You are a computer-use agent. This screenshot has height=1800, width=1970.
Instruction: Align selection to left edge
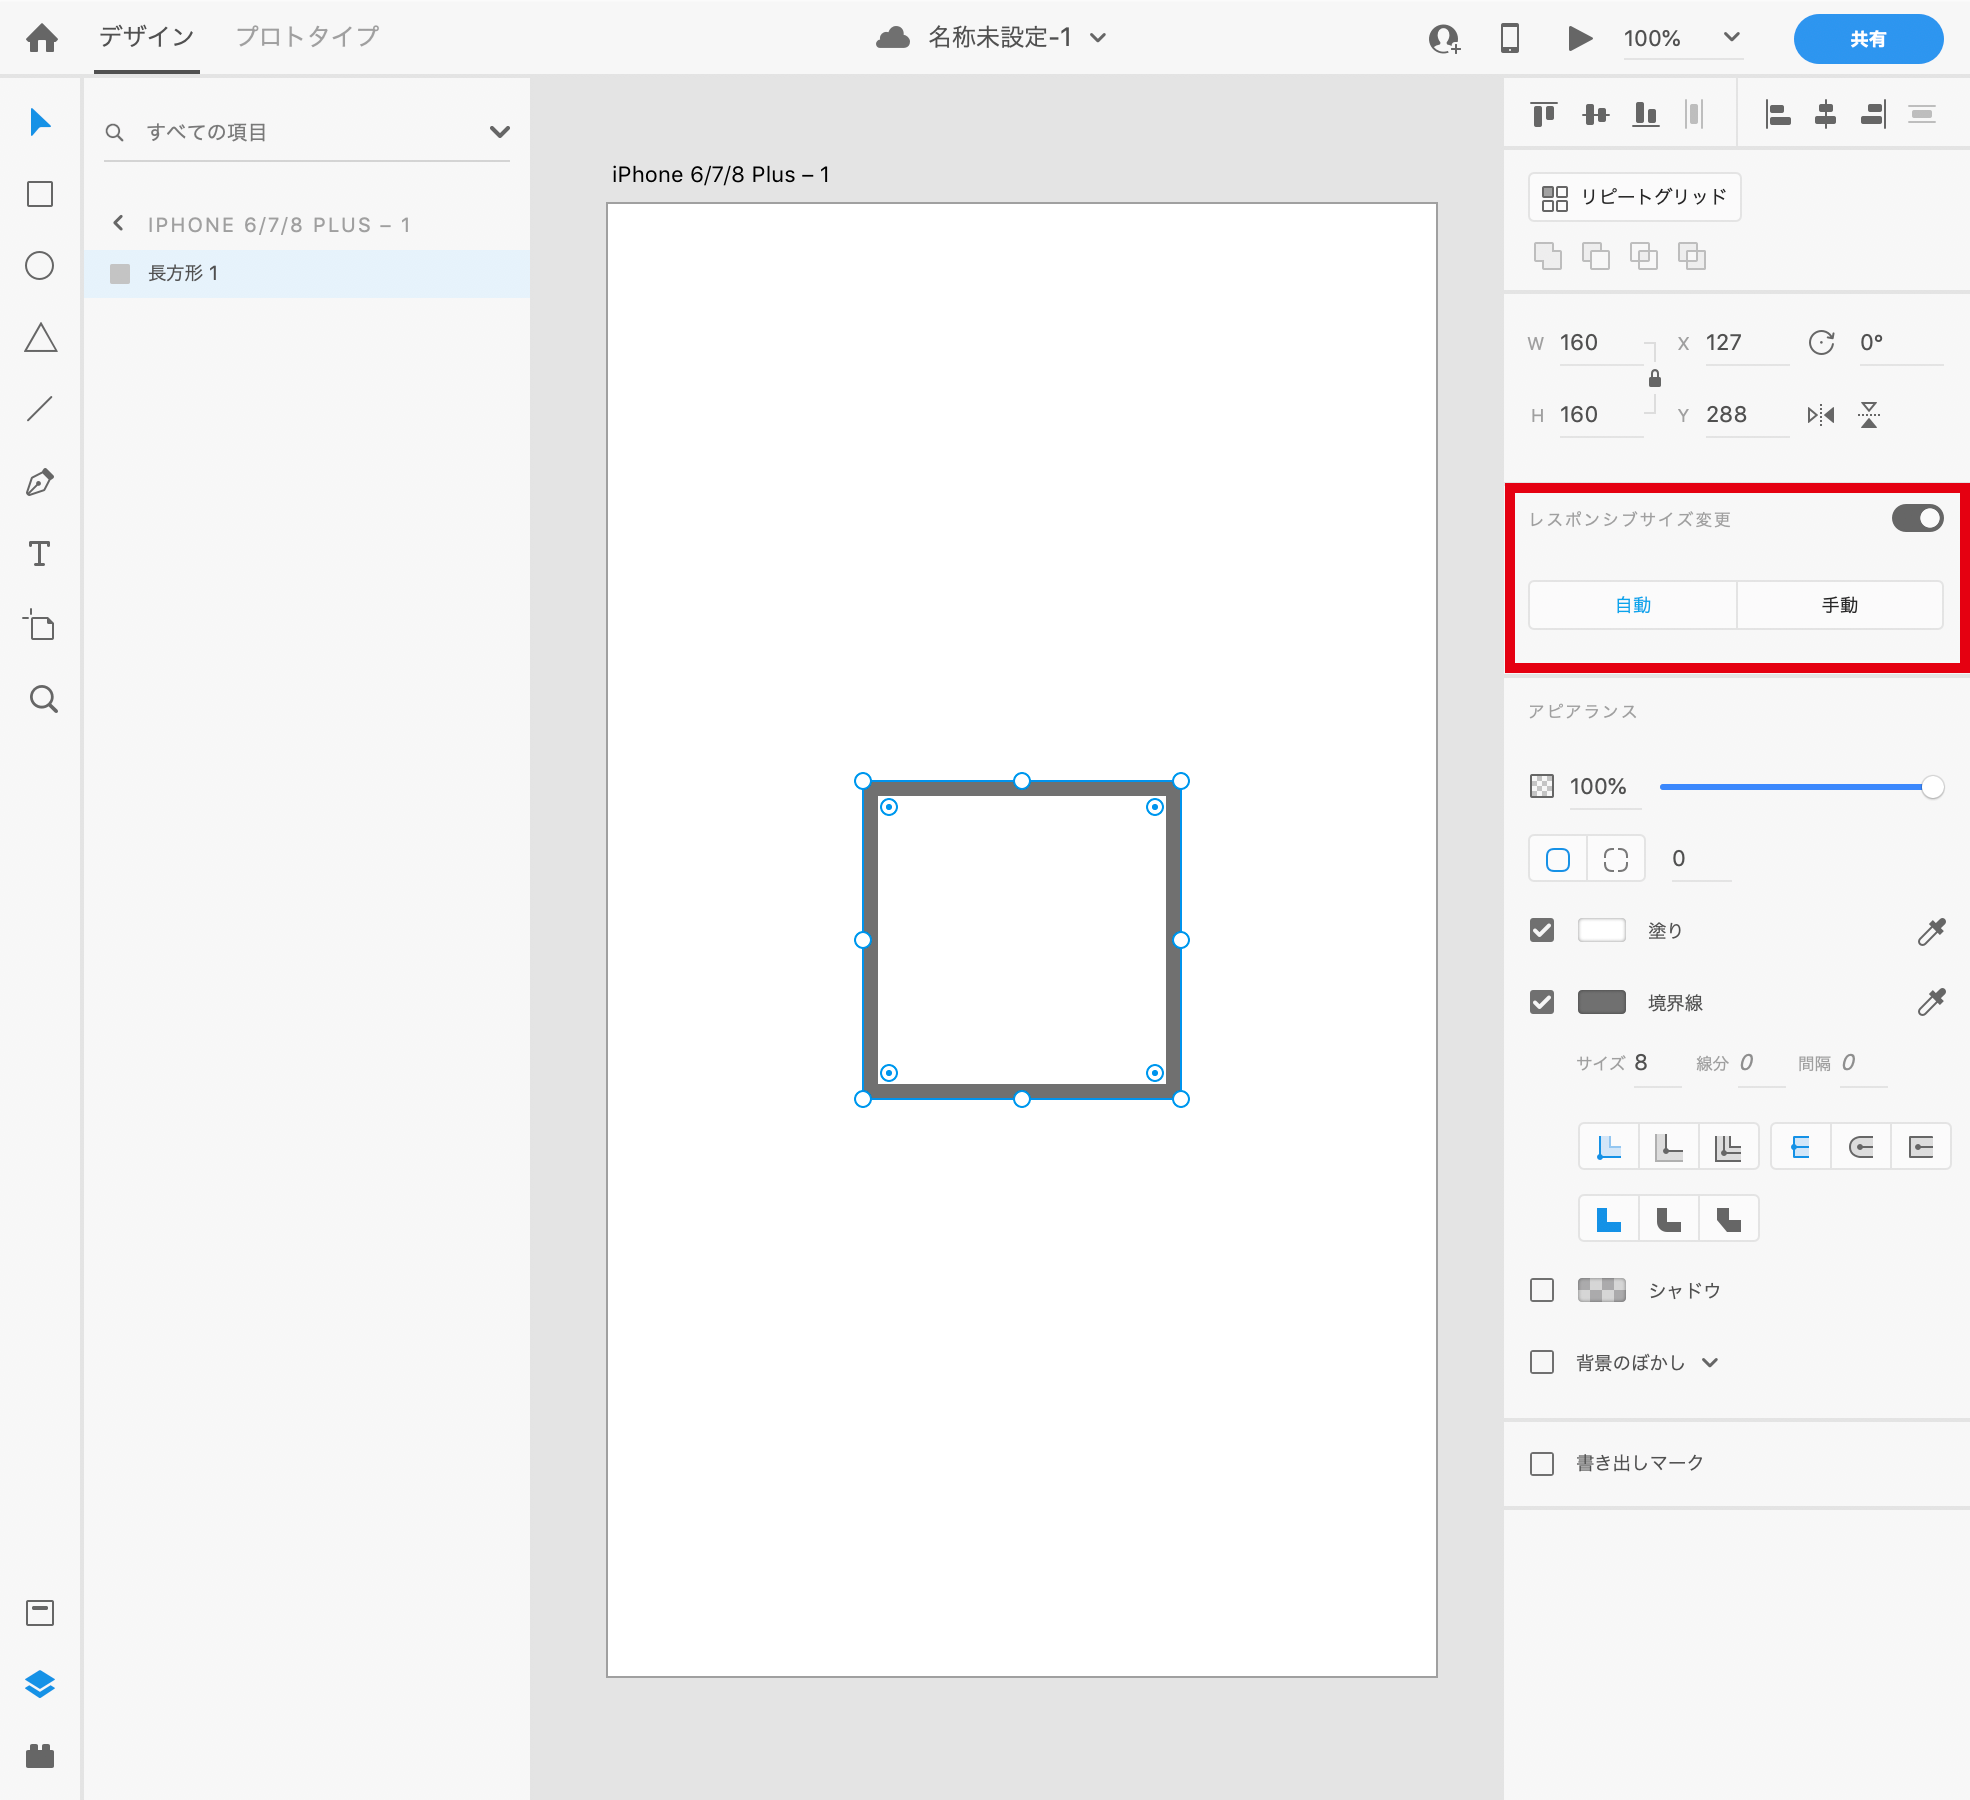1778,114
